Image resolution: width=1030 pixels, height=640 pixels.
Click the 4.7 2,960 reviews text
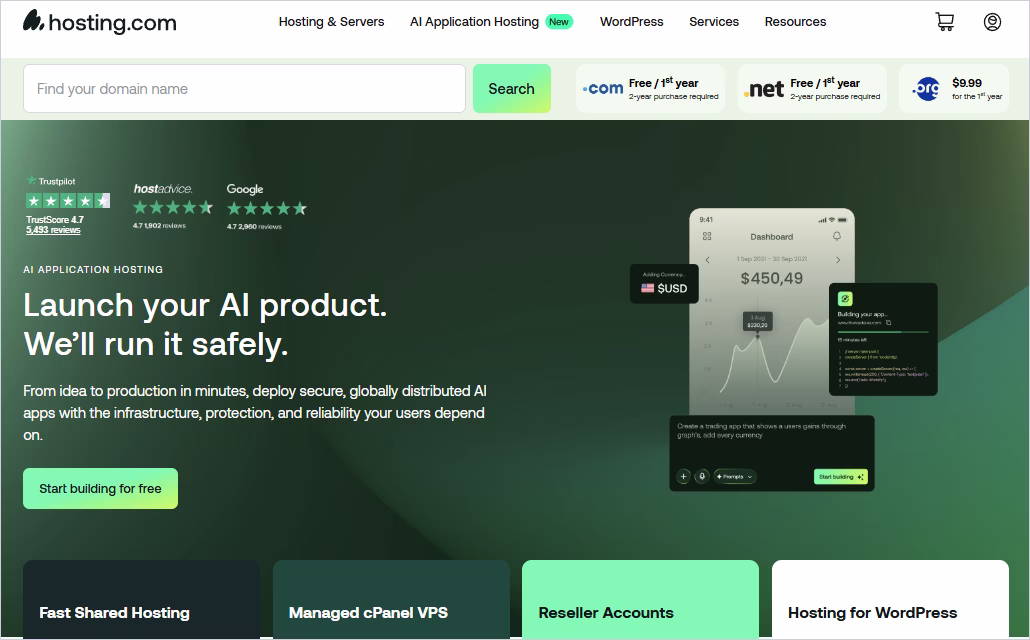click(254, 227)
